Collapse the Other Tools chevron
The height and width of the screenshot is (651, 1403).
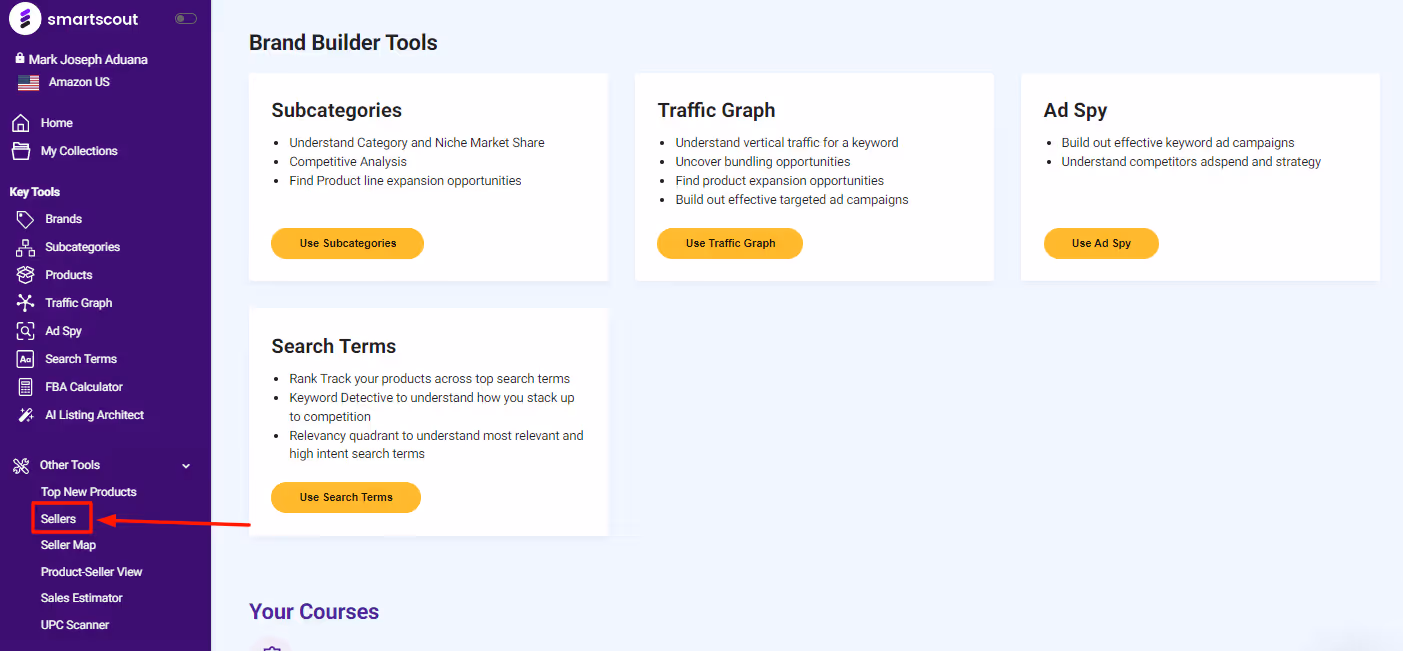pos(186,466)
